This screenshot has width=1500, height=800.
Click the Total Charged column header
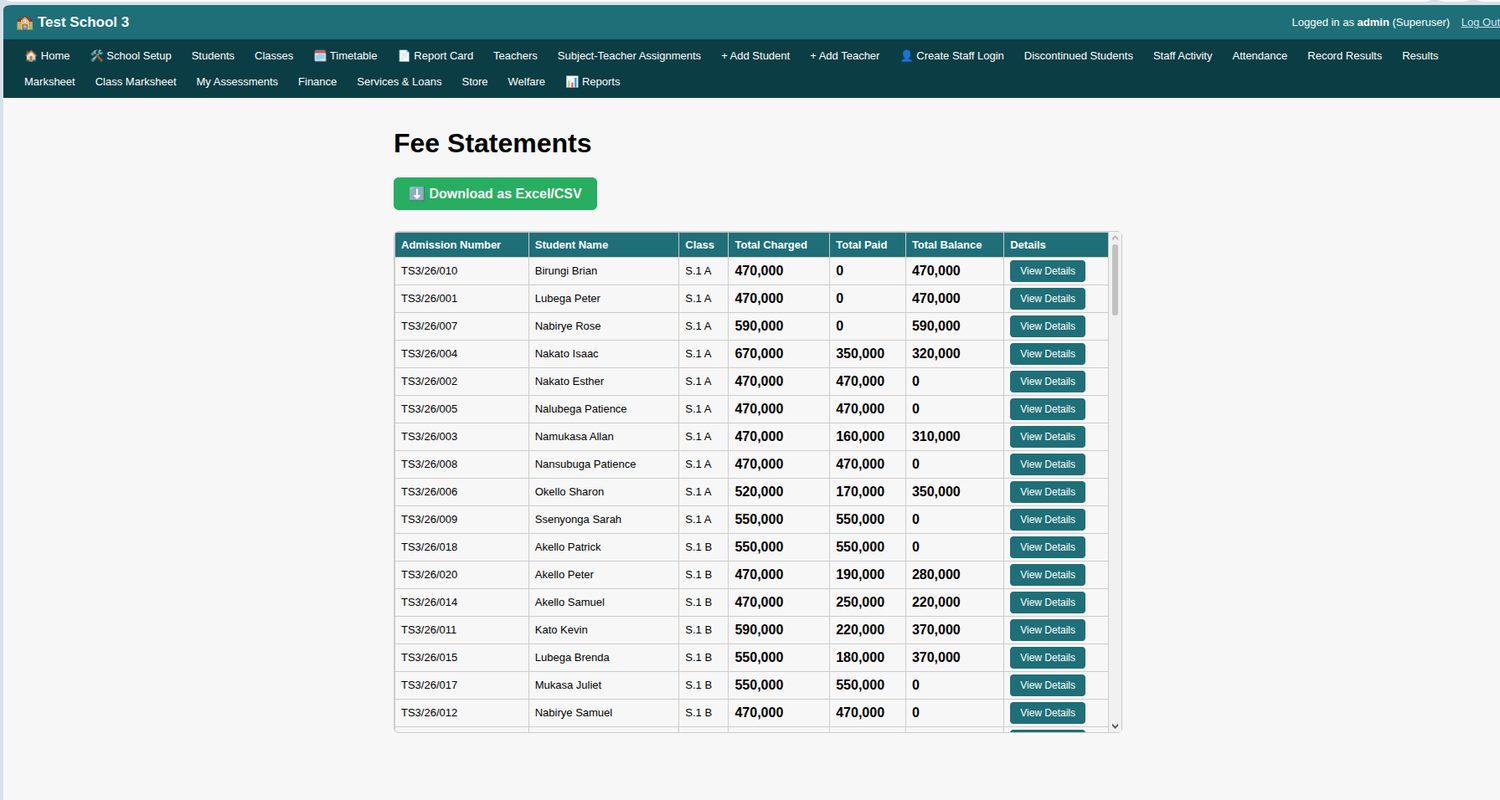coord(778,245)
